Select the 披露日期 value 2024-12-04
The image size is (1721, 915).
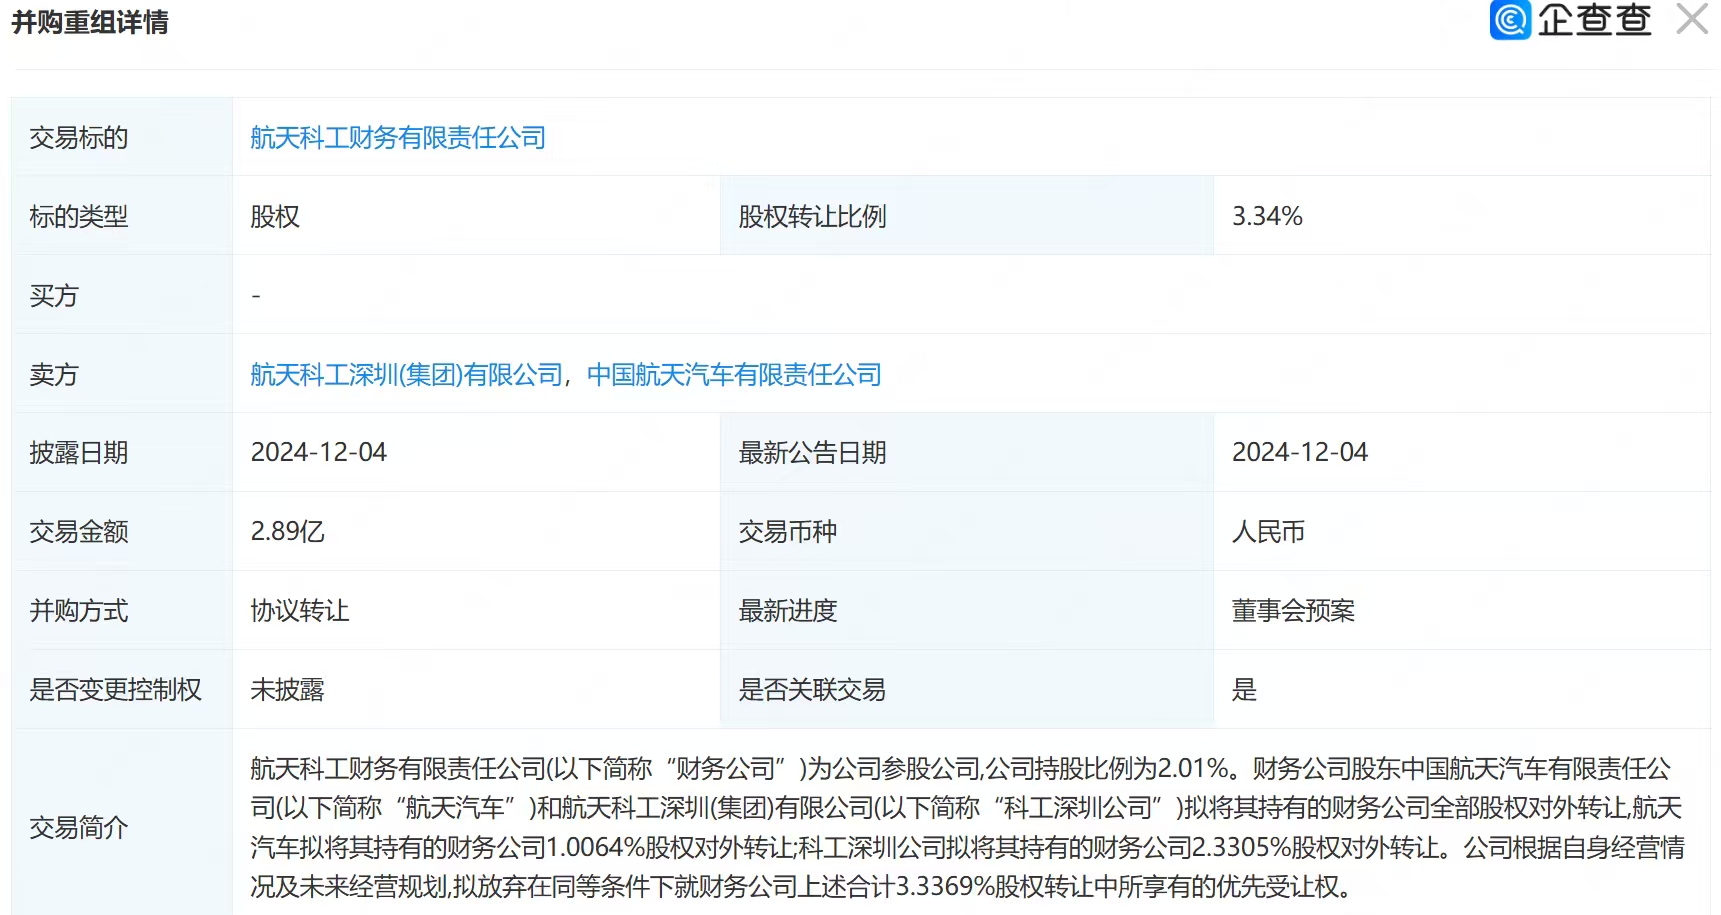tap(318, 453)
